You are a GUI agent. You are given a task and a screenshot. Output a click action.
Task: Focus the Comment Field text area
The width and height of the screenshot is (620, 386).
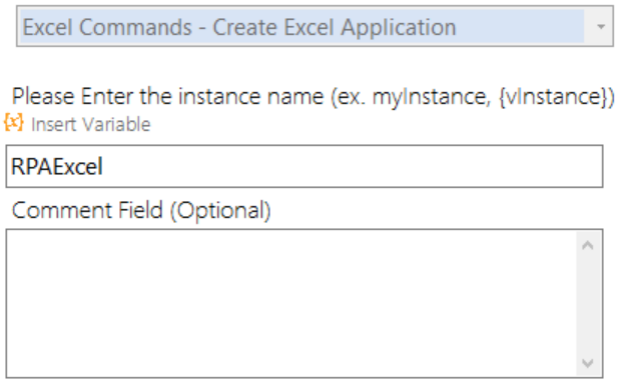click(291, 303)
